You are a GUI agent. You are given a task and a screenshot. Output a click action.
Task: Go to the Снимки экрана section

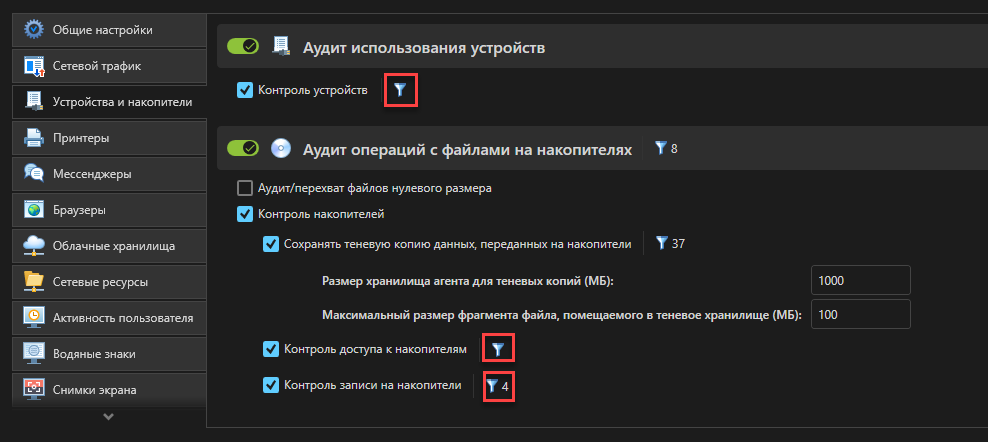pyautogui.click(x=110, y=389)
